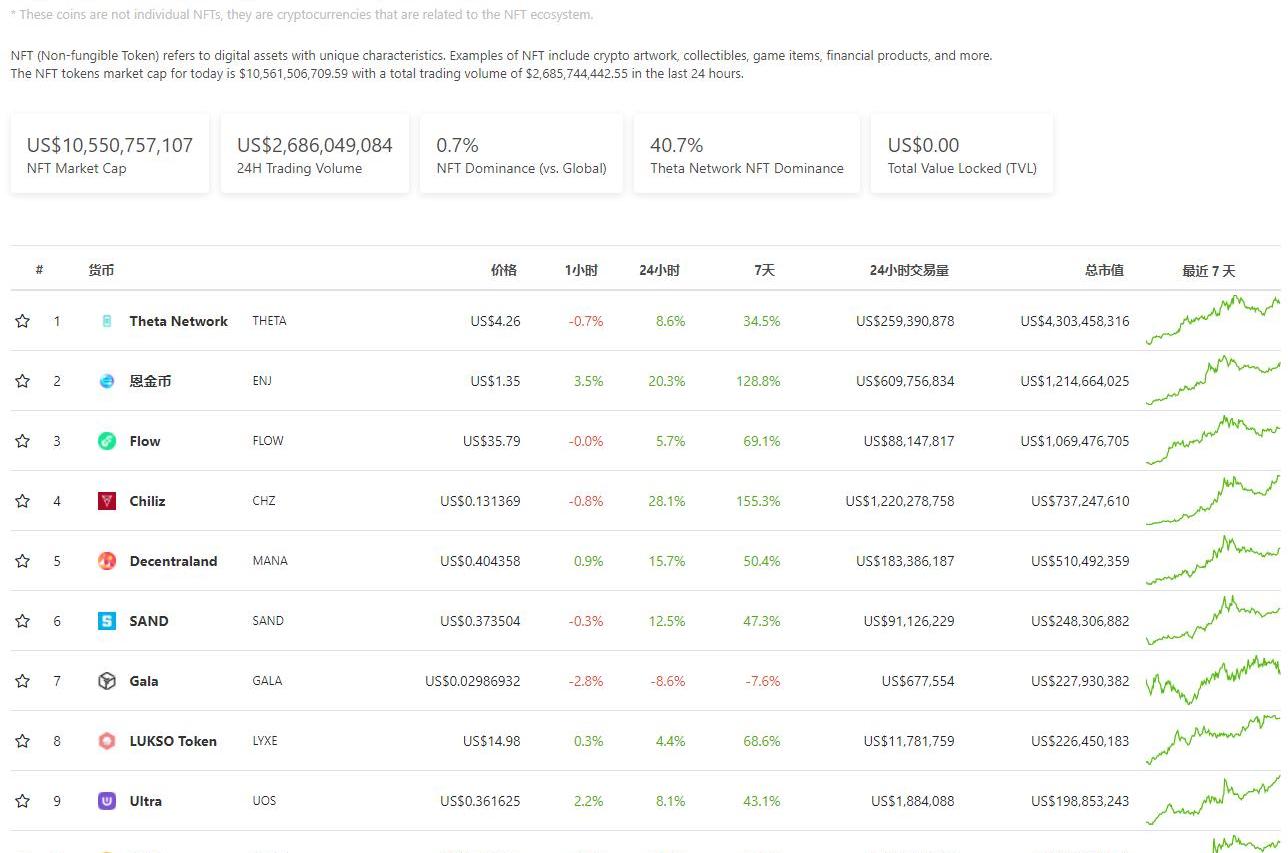Screen dimensions: 1288x853
Task: Sort by the 1小时 change column
Action: pyautogui.click(x=581, y=270)
